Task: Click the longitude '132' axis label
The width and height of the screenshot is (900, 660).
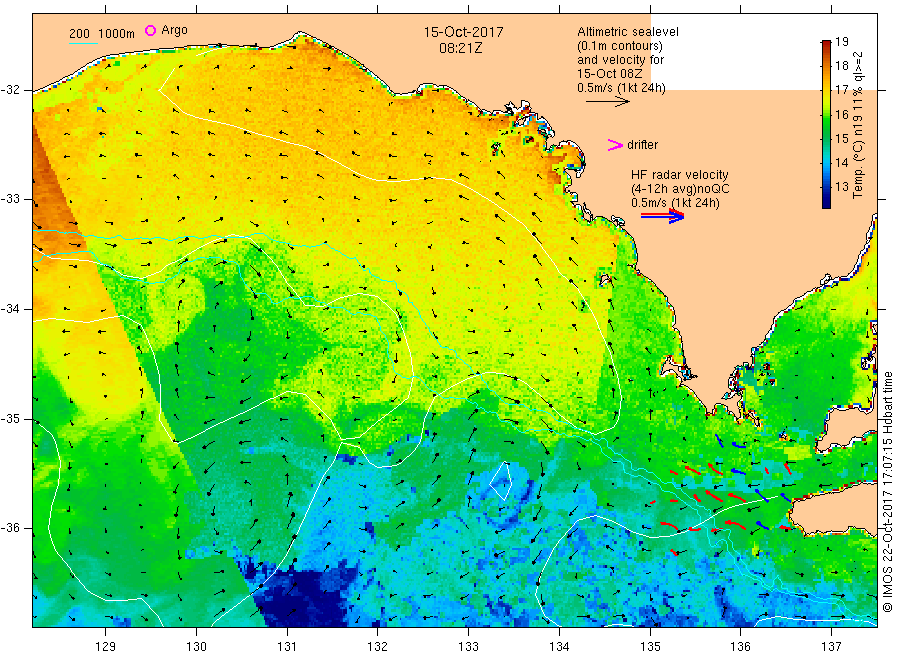Action: click(378, 647)
